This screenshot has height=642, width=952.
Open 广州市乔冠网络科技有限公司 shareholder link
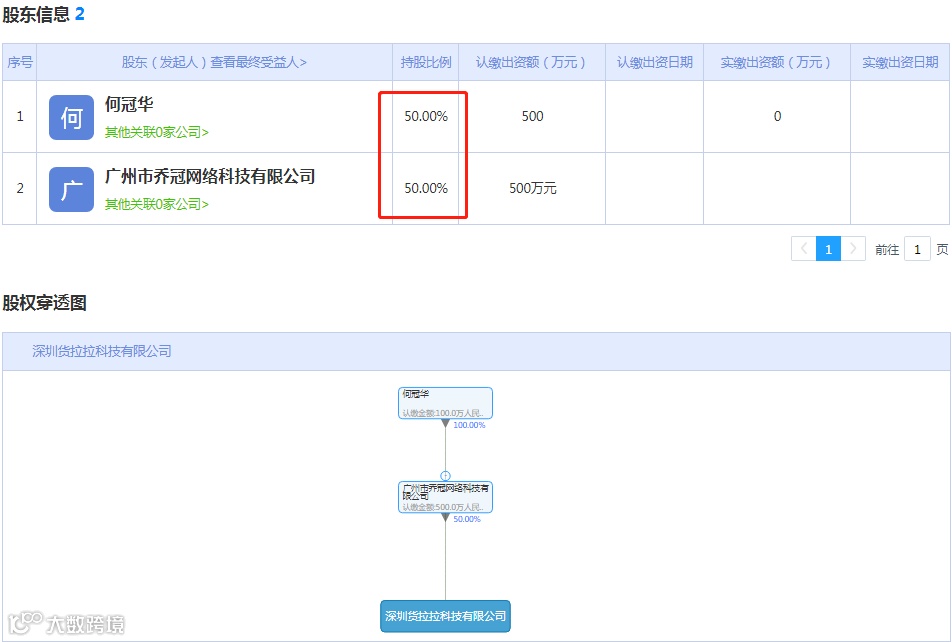pyautogui.click(x=210, y=176)
